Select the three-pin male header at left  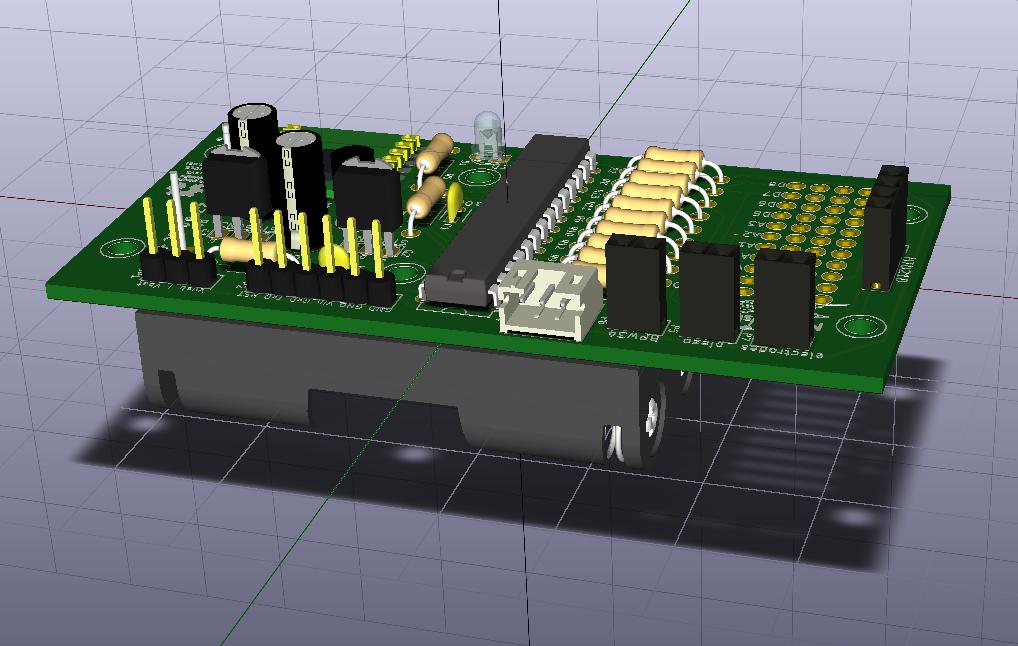pos(174,268)
